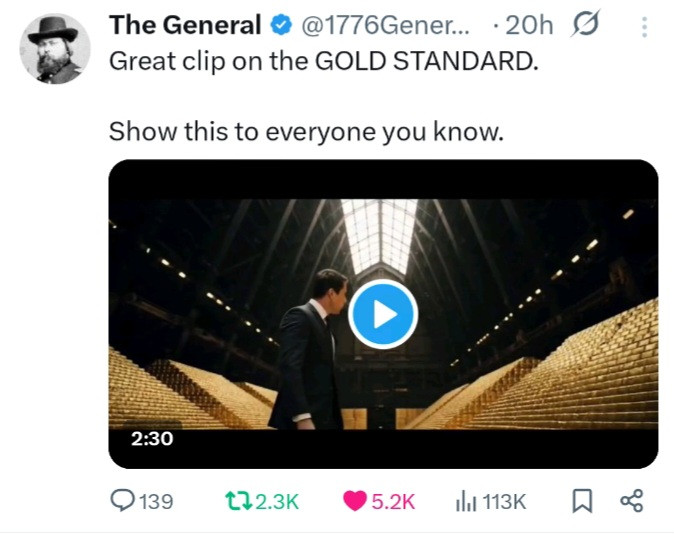This screenshot has height=544, width=674.
Task: Click the 2:30 video duration label
Action: coord(152,438)
